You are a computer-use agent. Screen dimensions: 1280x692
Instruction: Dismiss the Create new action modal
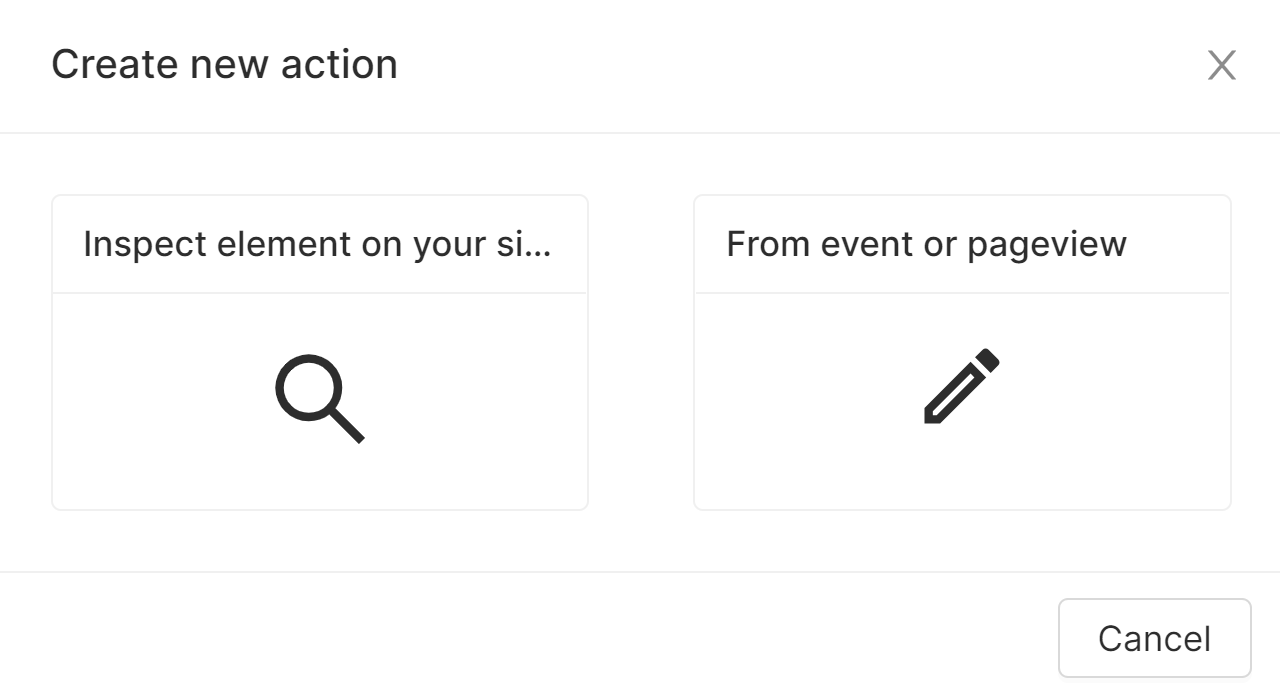coord(1222,65)
